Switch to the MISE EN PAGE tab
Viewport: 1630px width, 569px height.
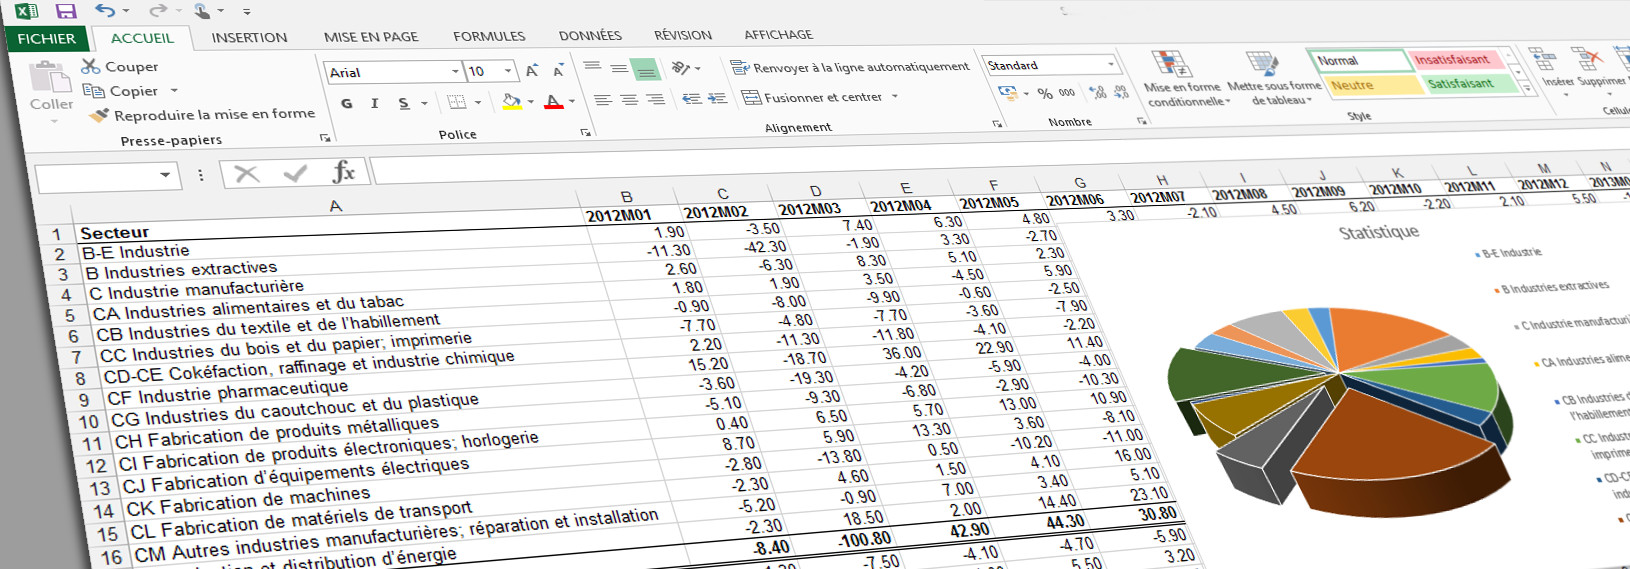[x=371, y=36]
